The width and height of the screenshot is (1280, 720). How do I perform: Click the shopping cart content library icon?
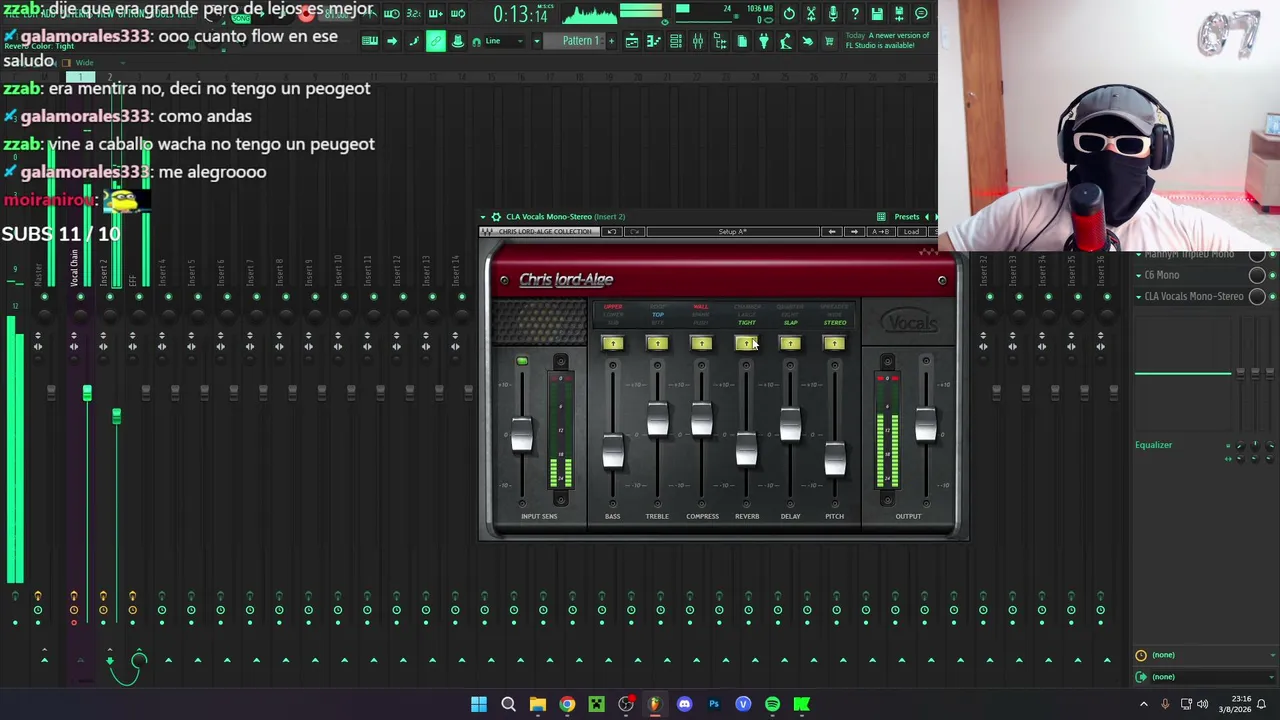(x=829, y=41)
